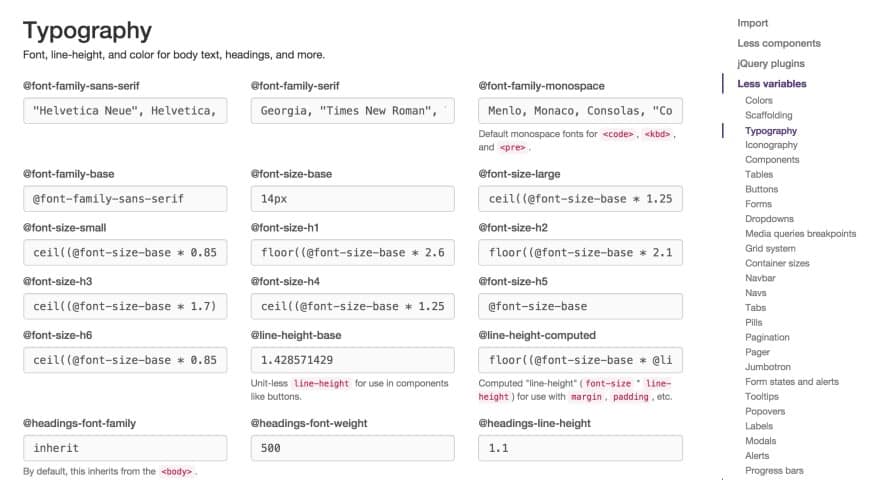Focus the @font-size-h3 input field
The height and width of the screenshot is (480, 877).
(x=125, y=306)
